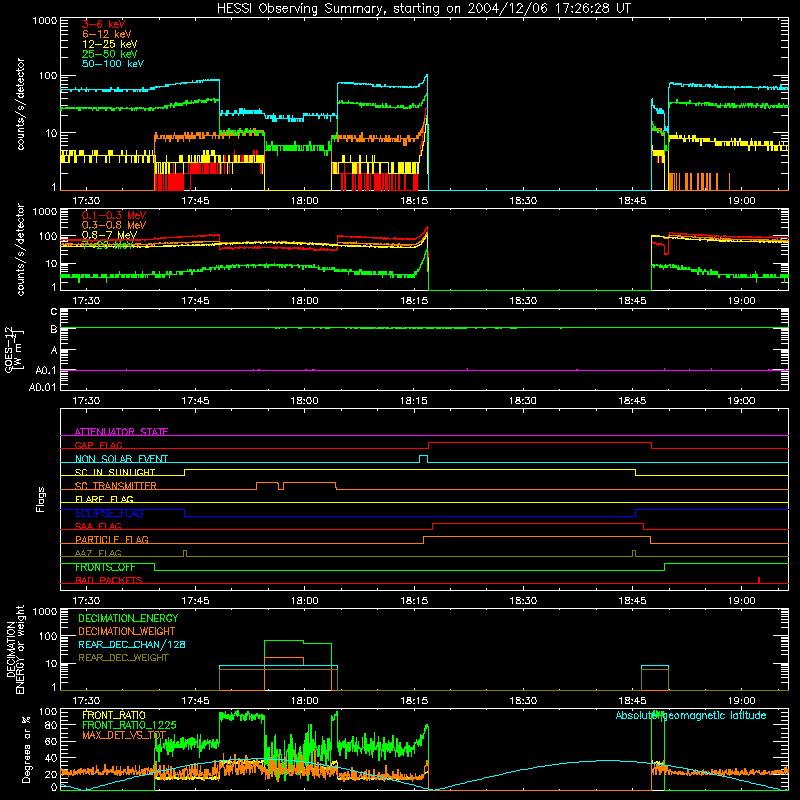Click the ATTENUATOR_STATE flag label
The image size is (800, 800).
[121, 432]
